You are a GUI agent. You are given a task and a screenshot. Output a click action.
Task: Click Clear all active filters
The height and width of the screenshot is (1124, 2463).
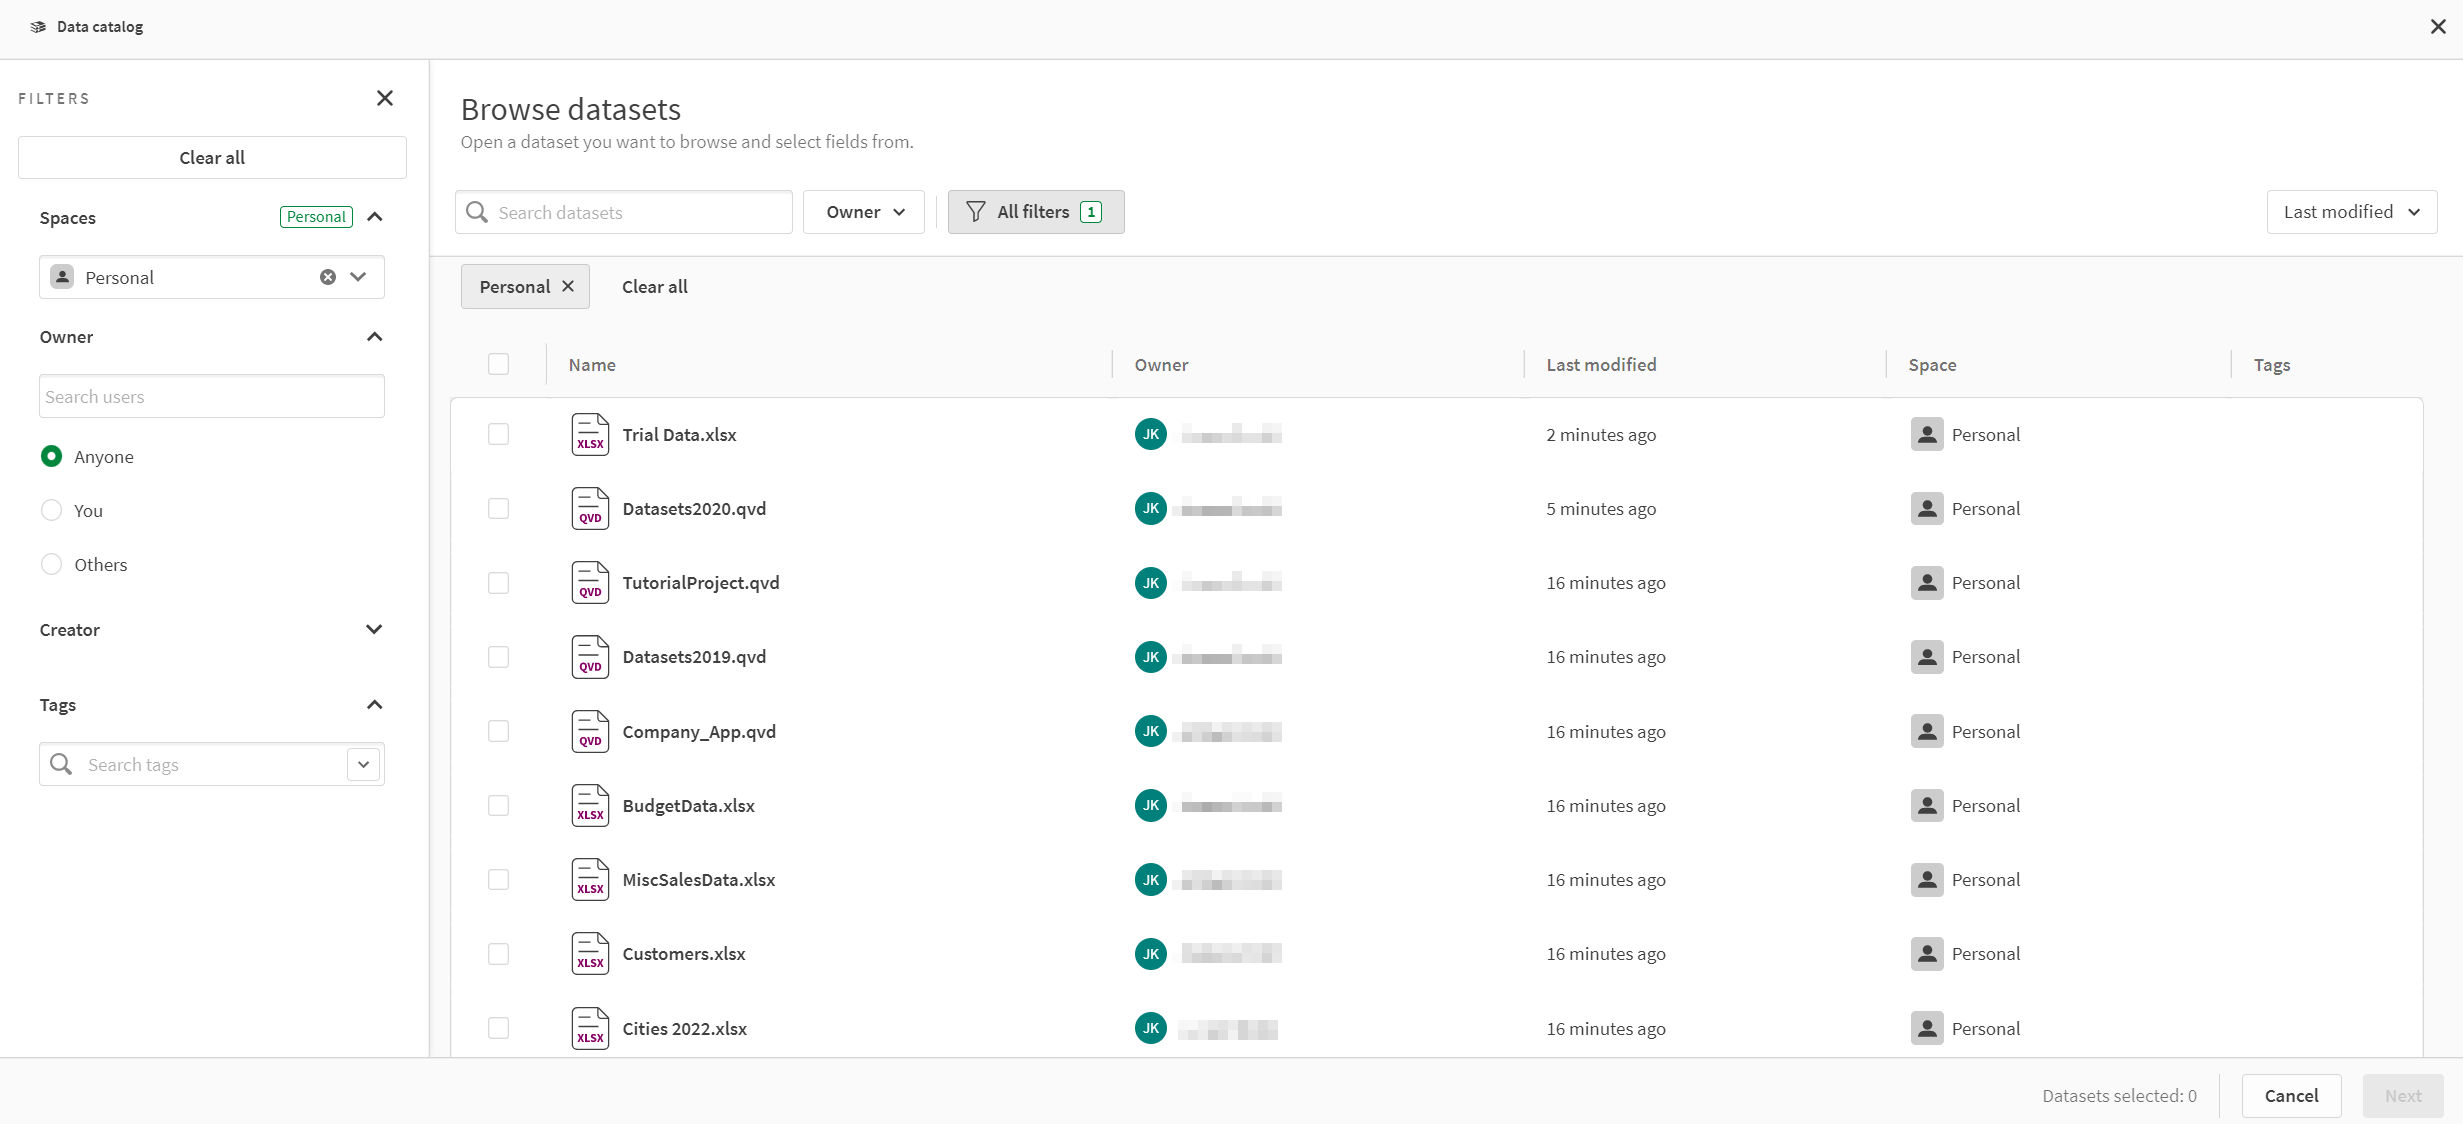point(652,286)
